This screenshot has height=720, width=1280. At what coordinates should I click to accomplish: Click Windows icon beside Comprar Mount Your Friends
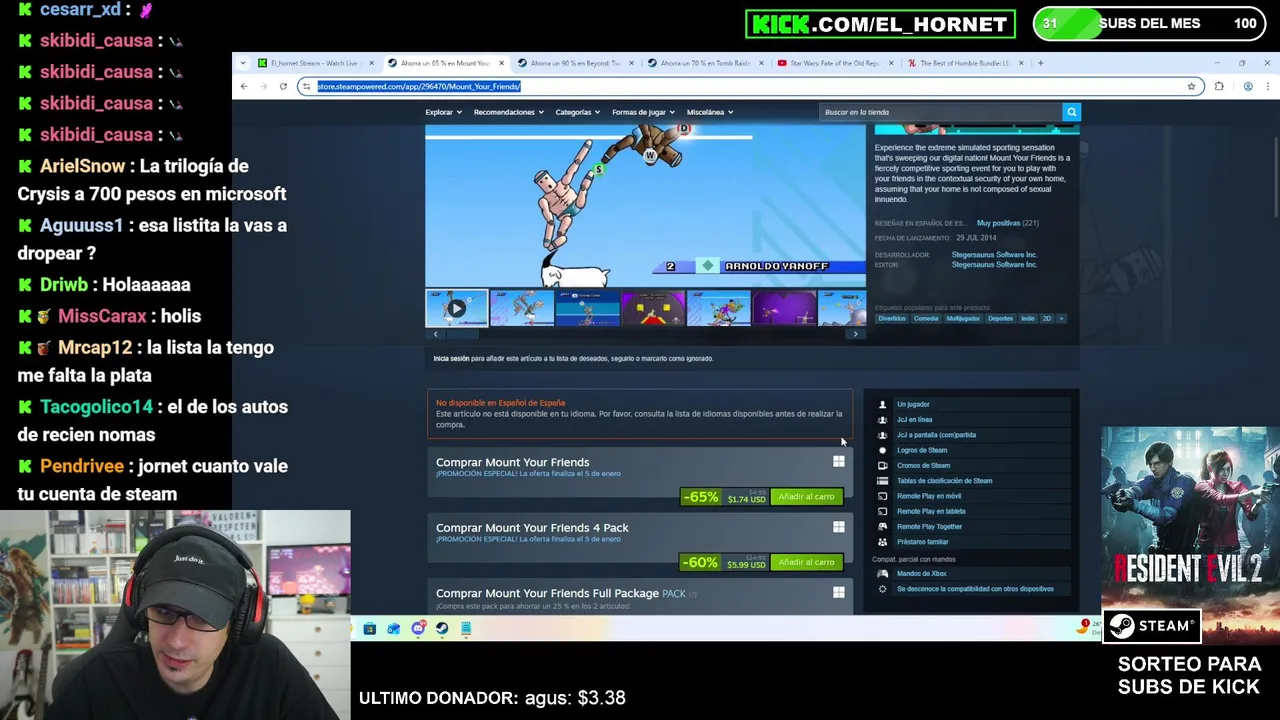click(x=839, y=462)
